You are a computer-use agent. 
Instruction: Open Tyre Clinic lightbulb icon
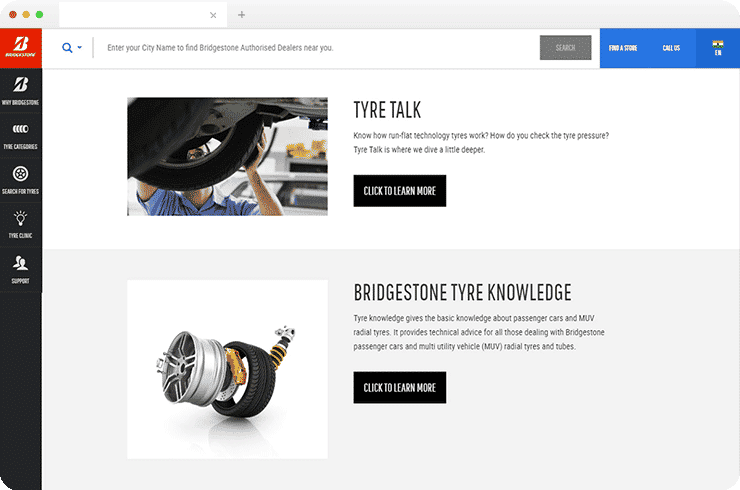click(20, 219)
